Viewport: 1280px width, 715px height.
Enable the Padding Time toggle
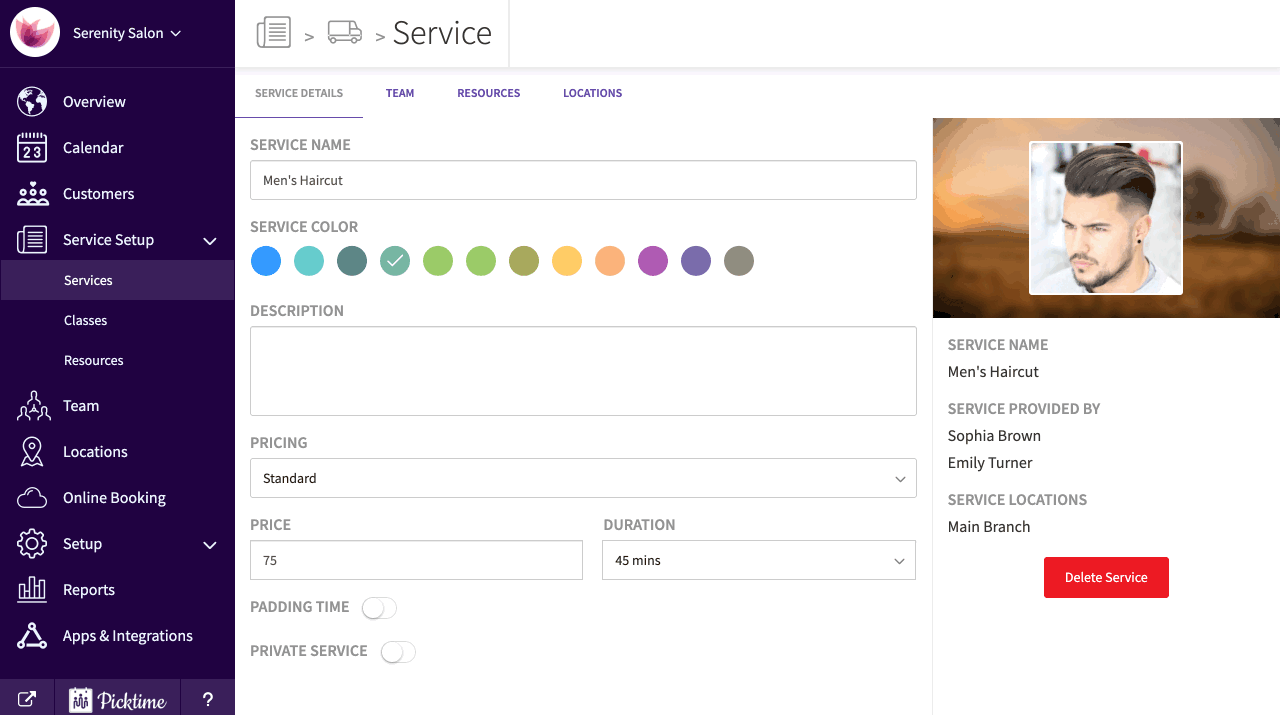379,608
